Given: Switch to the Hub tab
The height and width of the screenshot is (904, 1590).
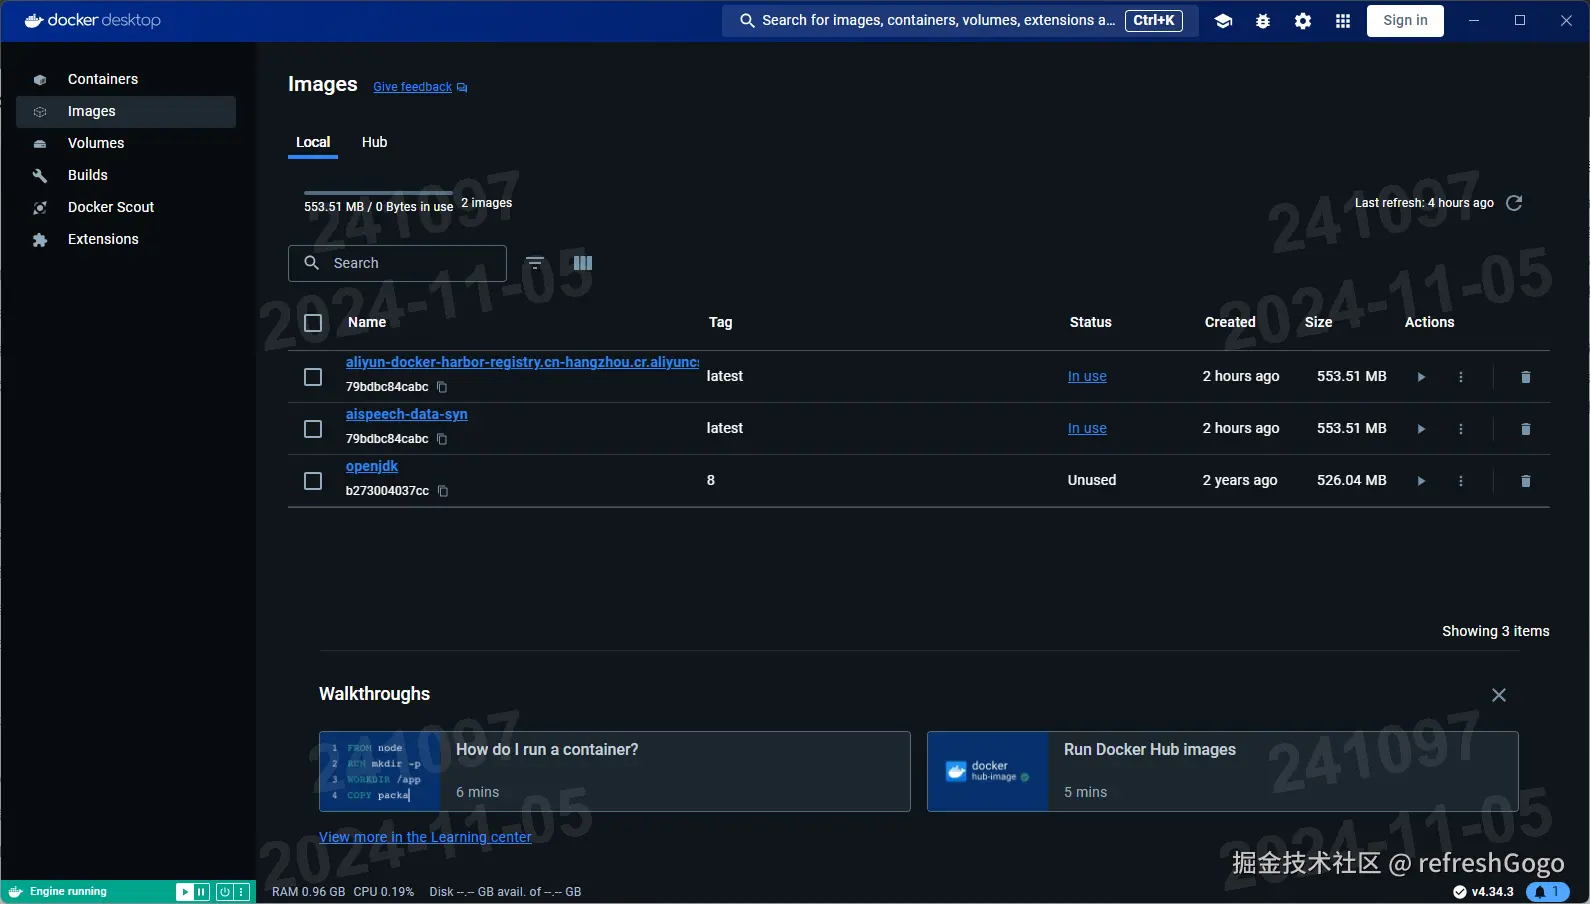Looking at the screenshot, I should pos(374,142).
